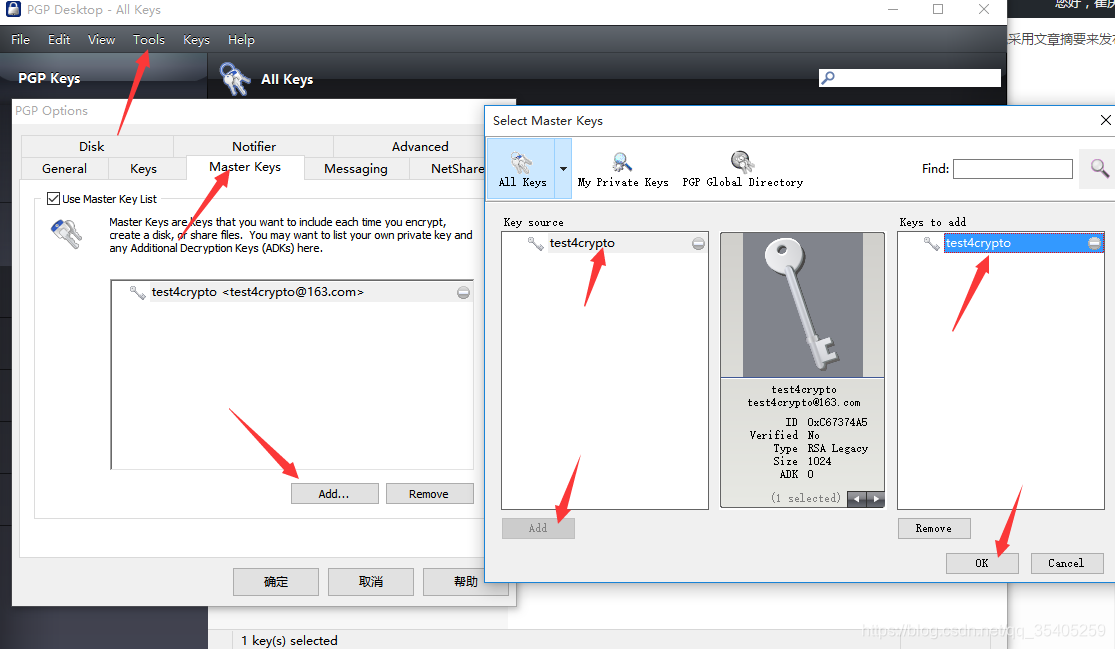This screenshot has width=1115, height=649.
Task: Click the large key preview image
Action: 802,304
